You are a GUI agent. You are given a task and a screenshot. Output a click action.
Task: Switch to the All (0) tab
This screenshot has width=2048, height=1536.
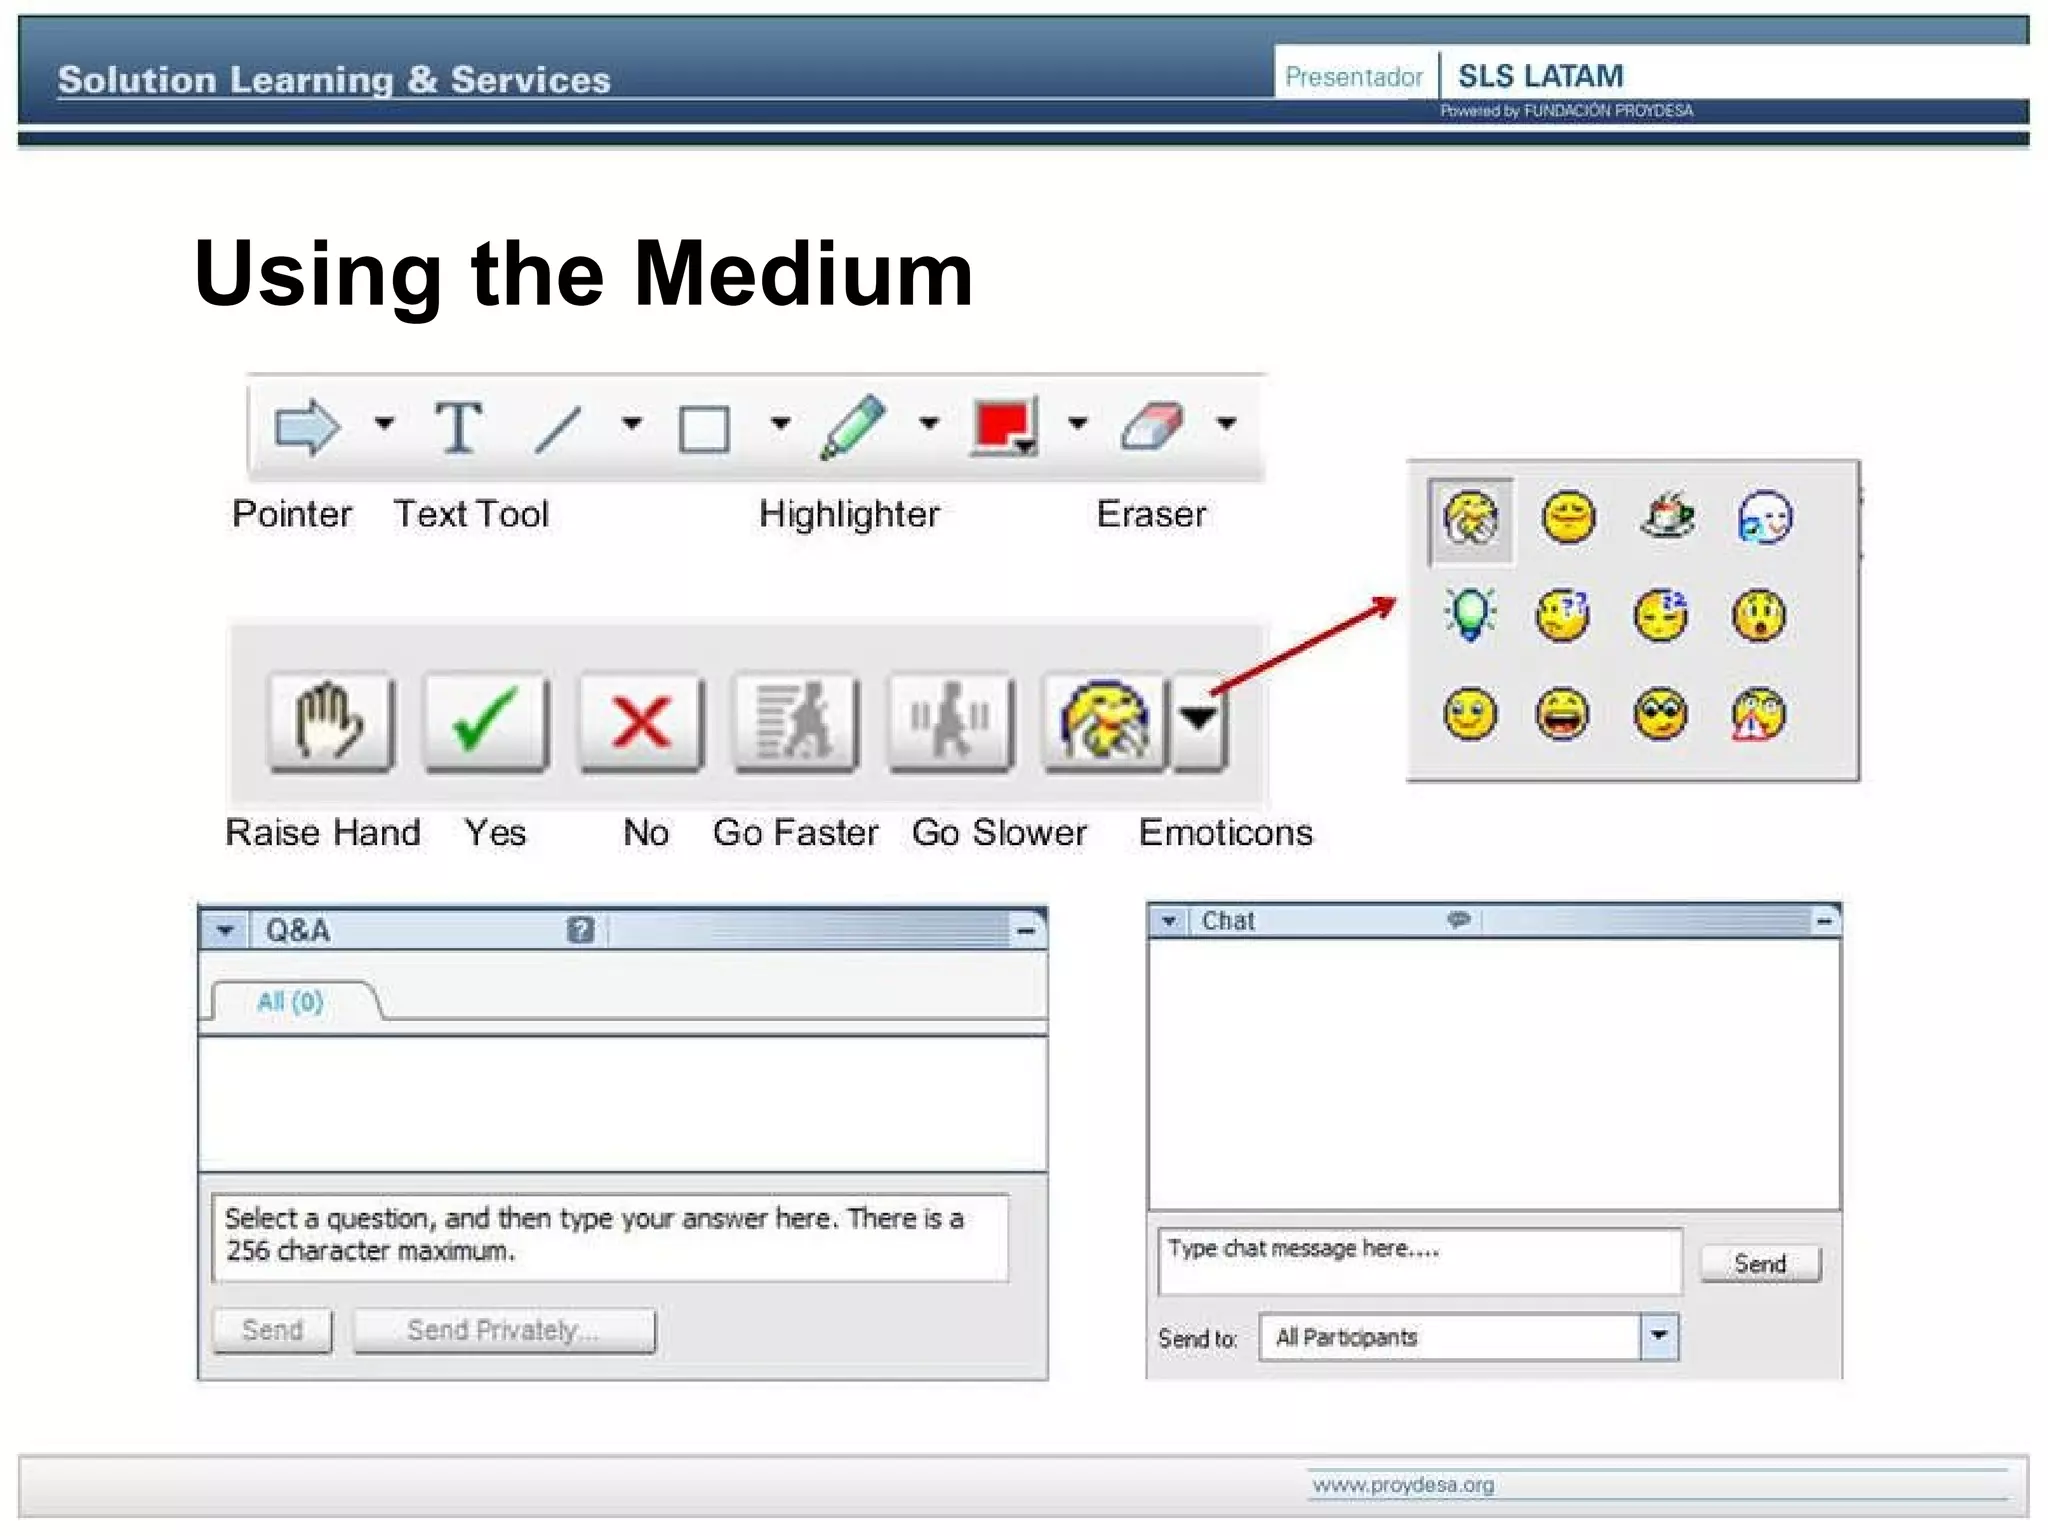tap(290, 1002)
